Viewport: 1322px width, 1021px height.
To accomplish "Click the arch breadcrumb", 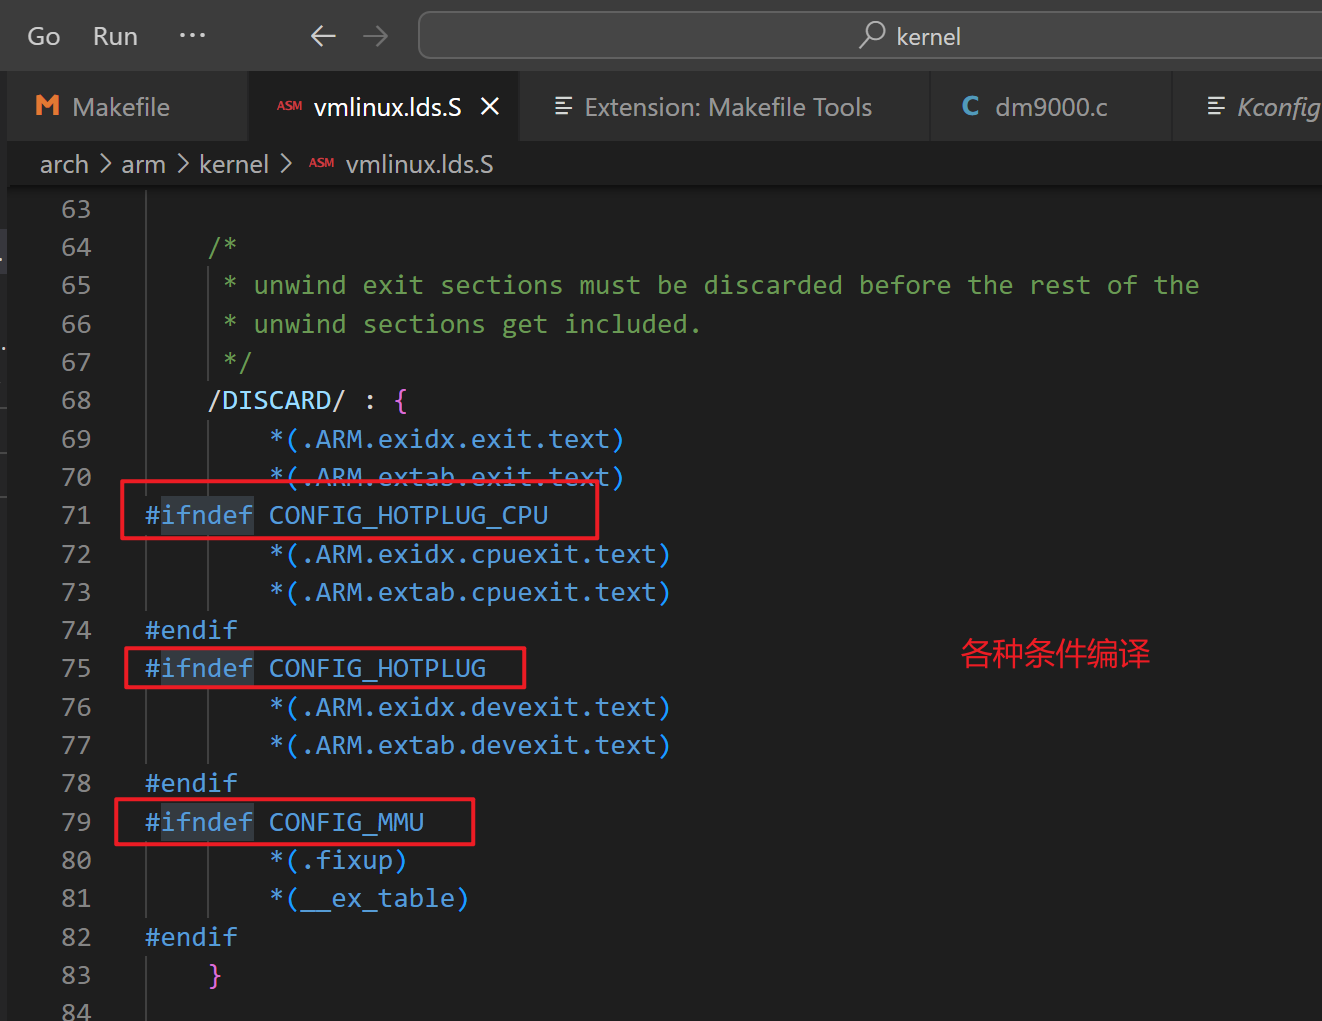I will coord(64,164).
